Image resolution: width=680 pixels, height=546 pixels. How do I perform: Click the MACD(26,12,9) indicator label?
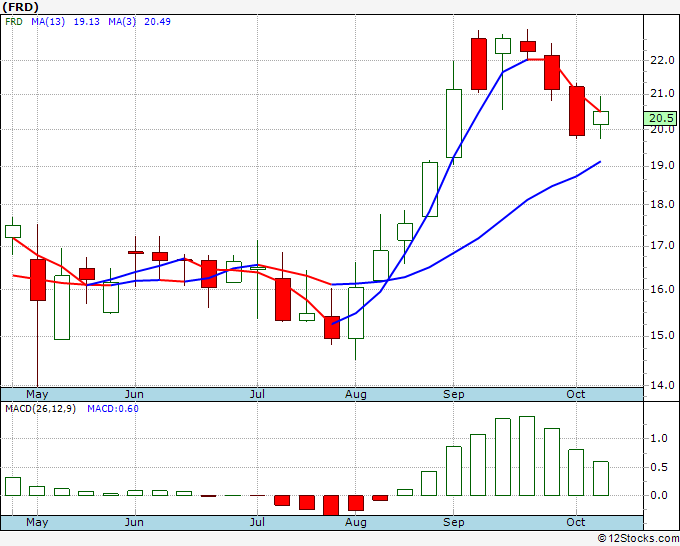(x=40, y=409)
